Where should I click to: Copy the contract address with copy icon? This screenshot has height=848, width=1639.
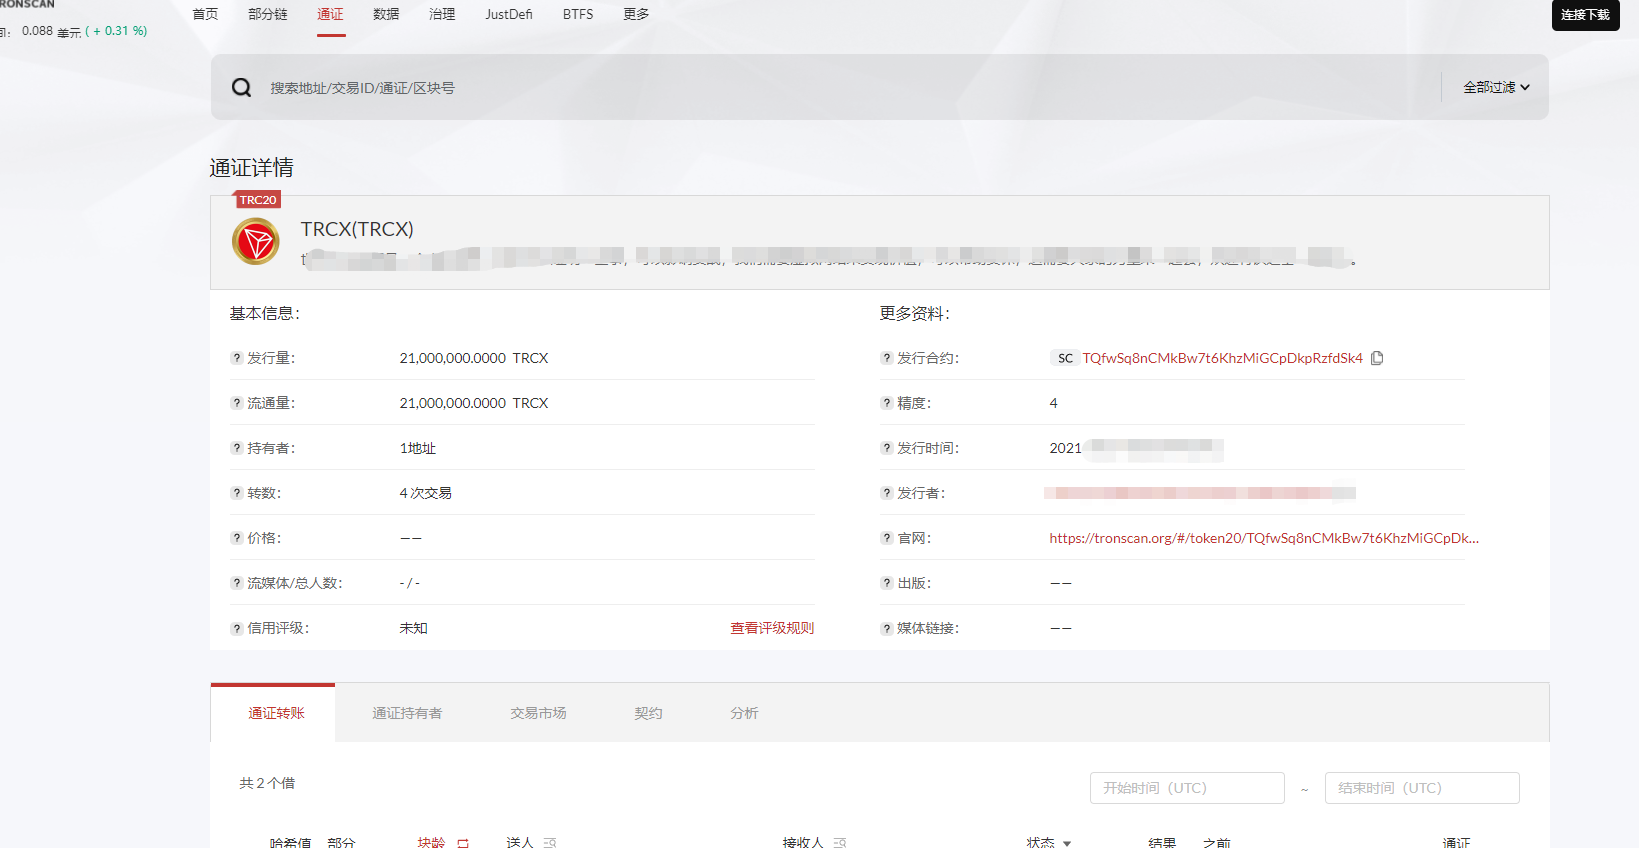(x=1377, y=358)
